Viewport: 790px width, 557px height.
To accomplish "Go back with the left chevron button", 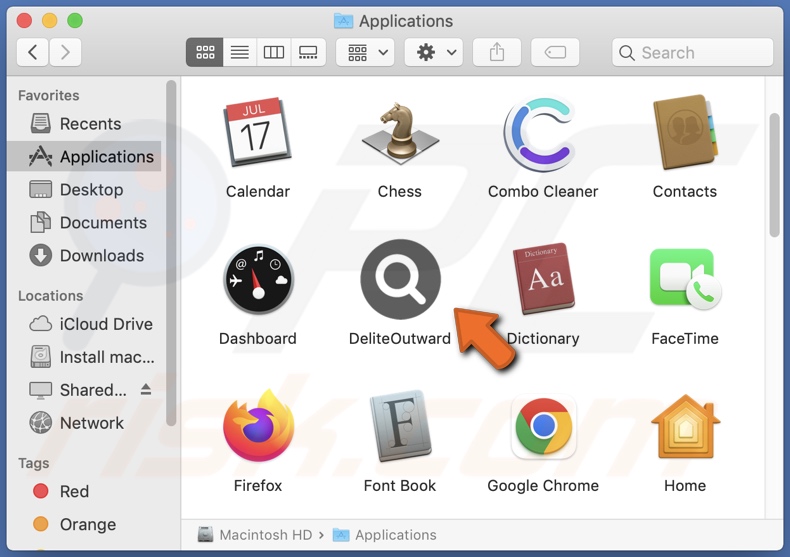I will pos(33,52).
